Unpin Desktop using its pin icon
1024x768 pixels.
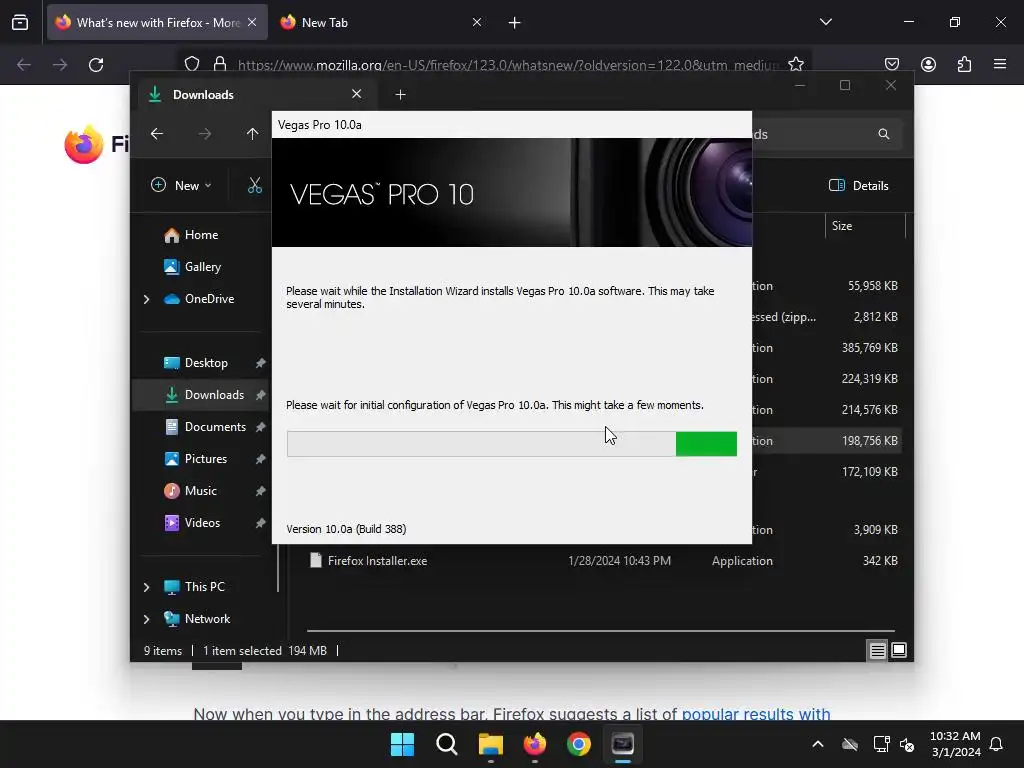[261, 363]
